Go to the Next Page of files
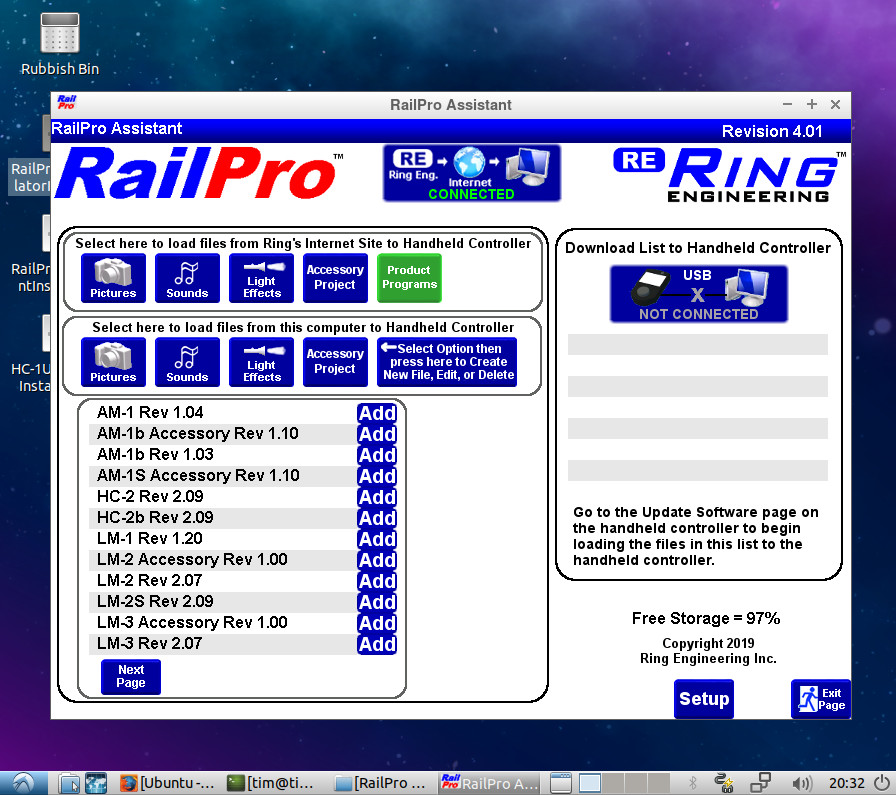 point(130,677)
